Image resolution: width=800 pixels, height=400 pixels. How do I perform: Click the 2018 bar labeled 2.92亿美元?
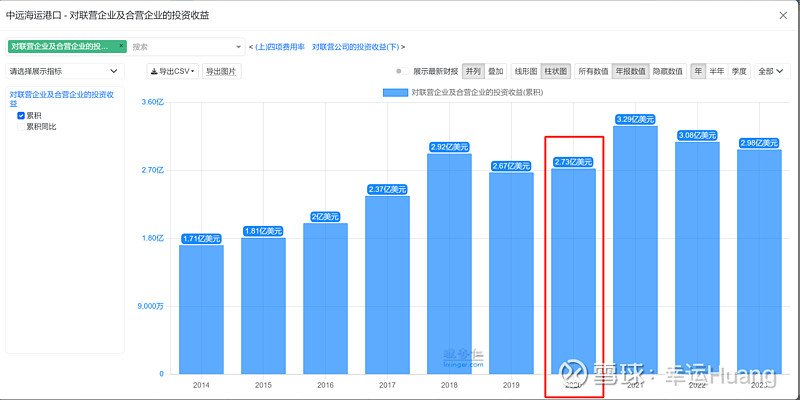449,264
